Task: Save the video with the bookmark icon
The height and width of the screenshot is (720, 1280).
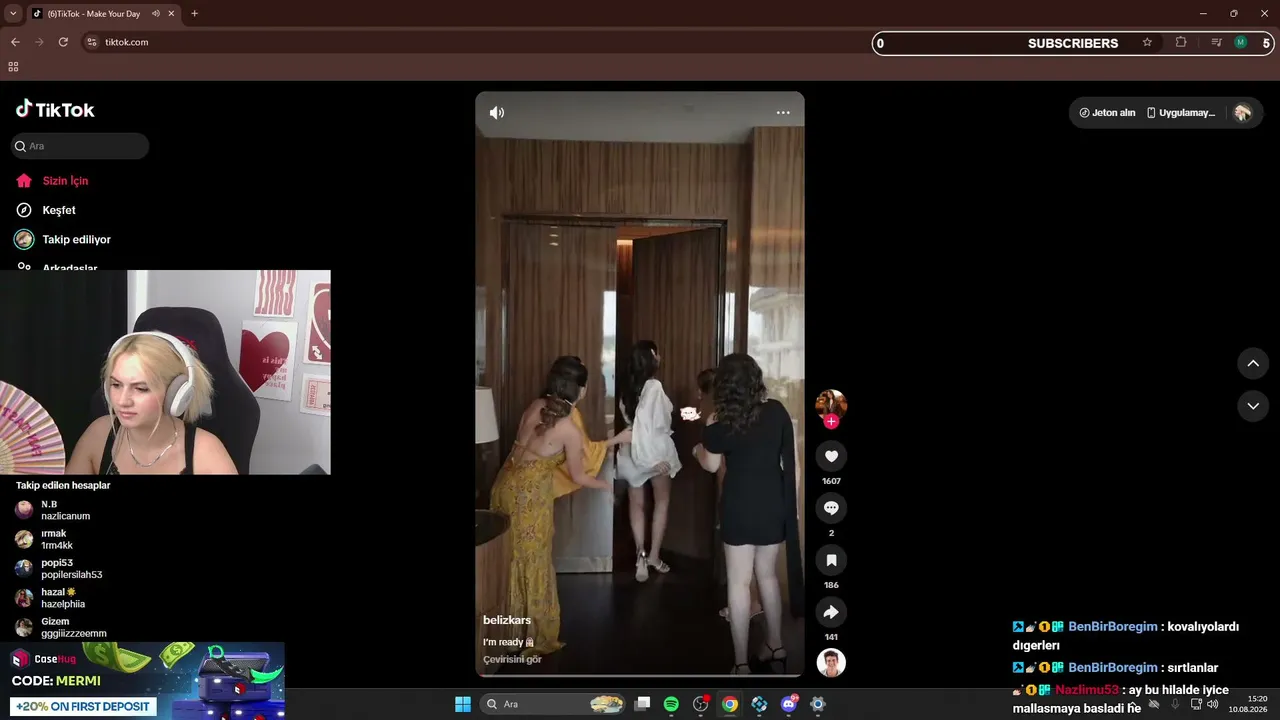Action: [x=831, y=560]
